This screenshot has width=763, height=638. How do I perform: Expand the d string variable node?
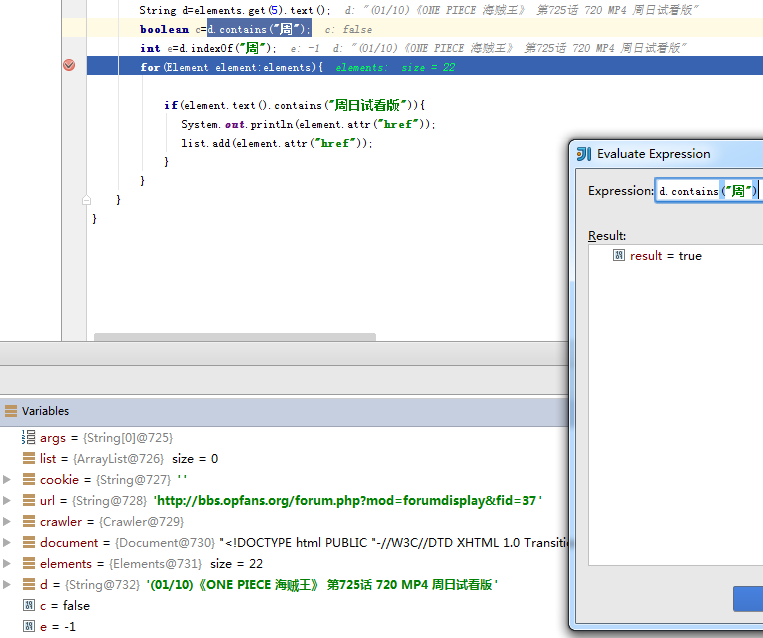pyautogui.click(x=7, y=584)
